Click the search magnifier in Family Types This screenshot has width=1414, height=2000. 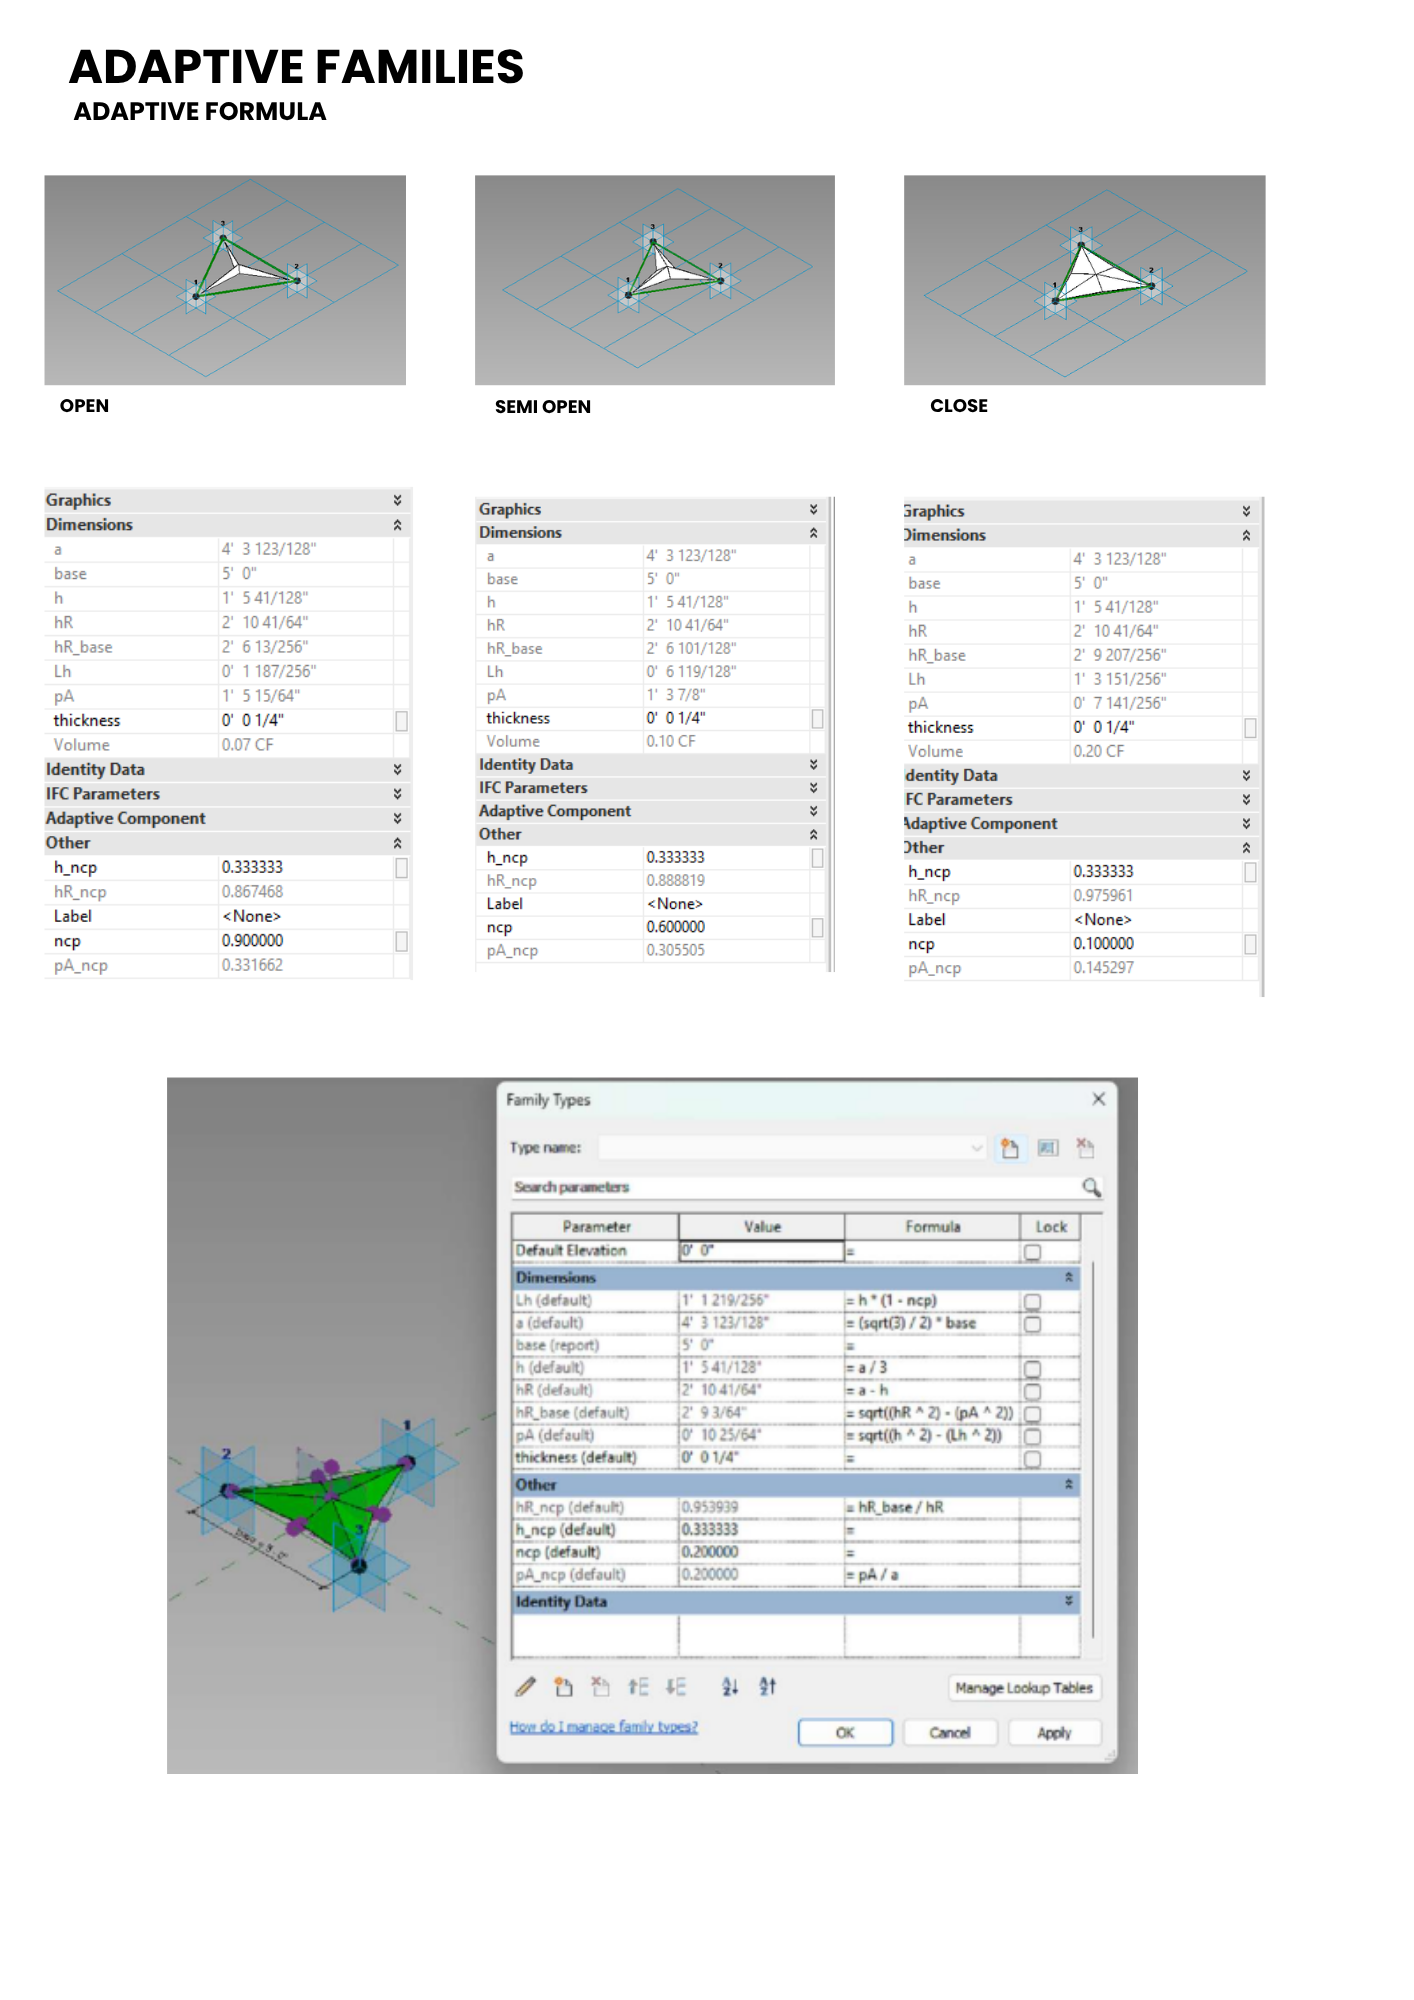point(1091,1187)
